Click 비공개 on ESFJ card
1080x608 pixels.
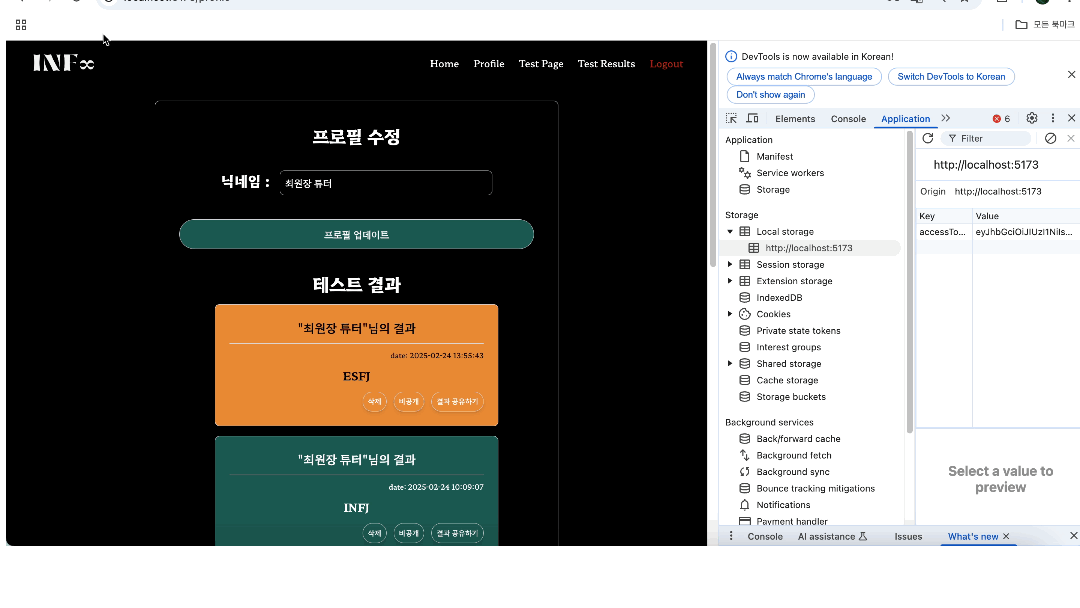tap(408, 401)
